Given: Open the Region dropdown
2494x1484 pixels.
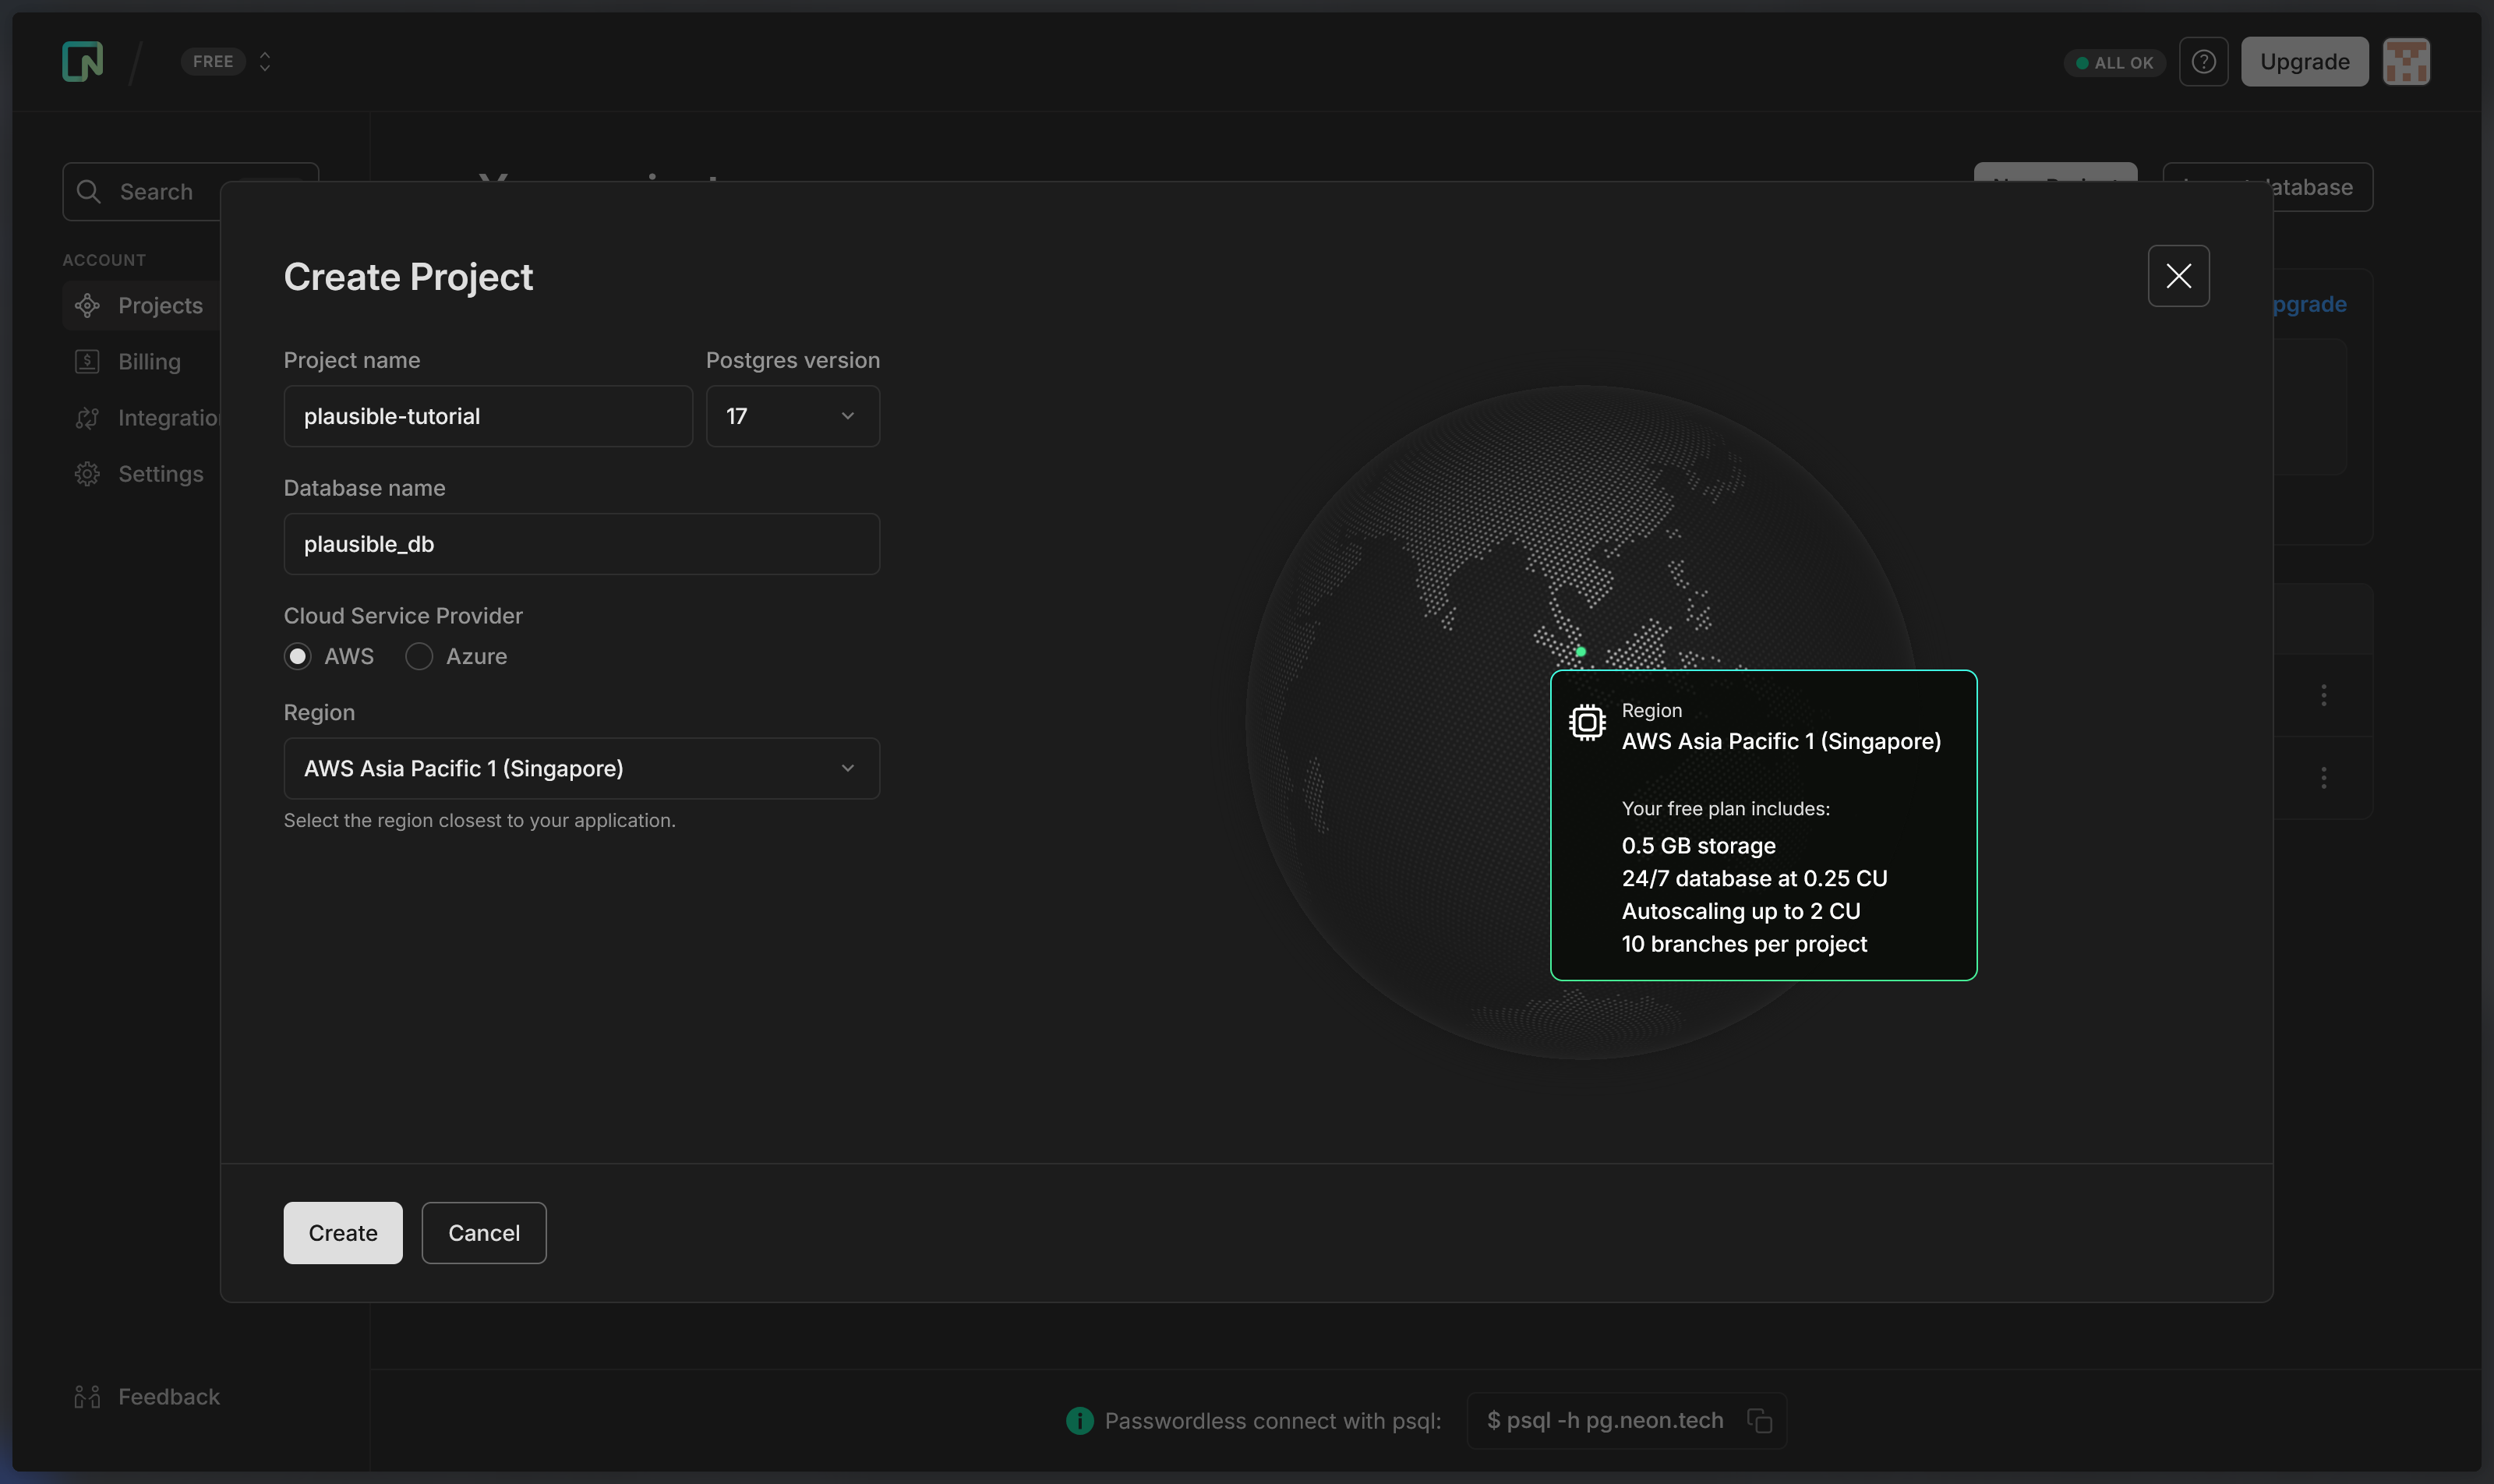Looking at the screenshot, I should 581,768.
